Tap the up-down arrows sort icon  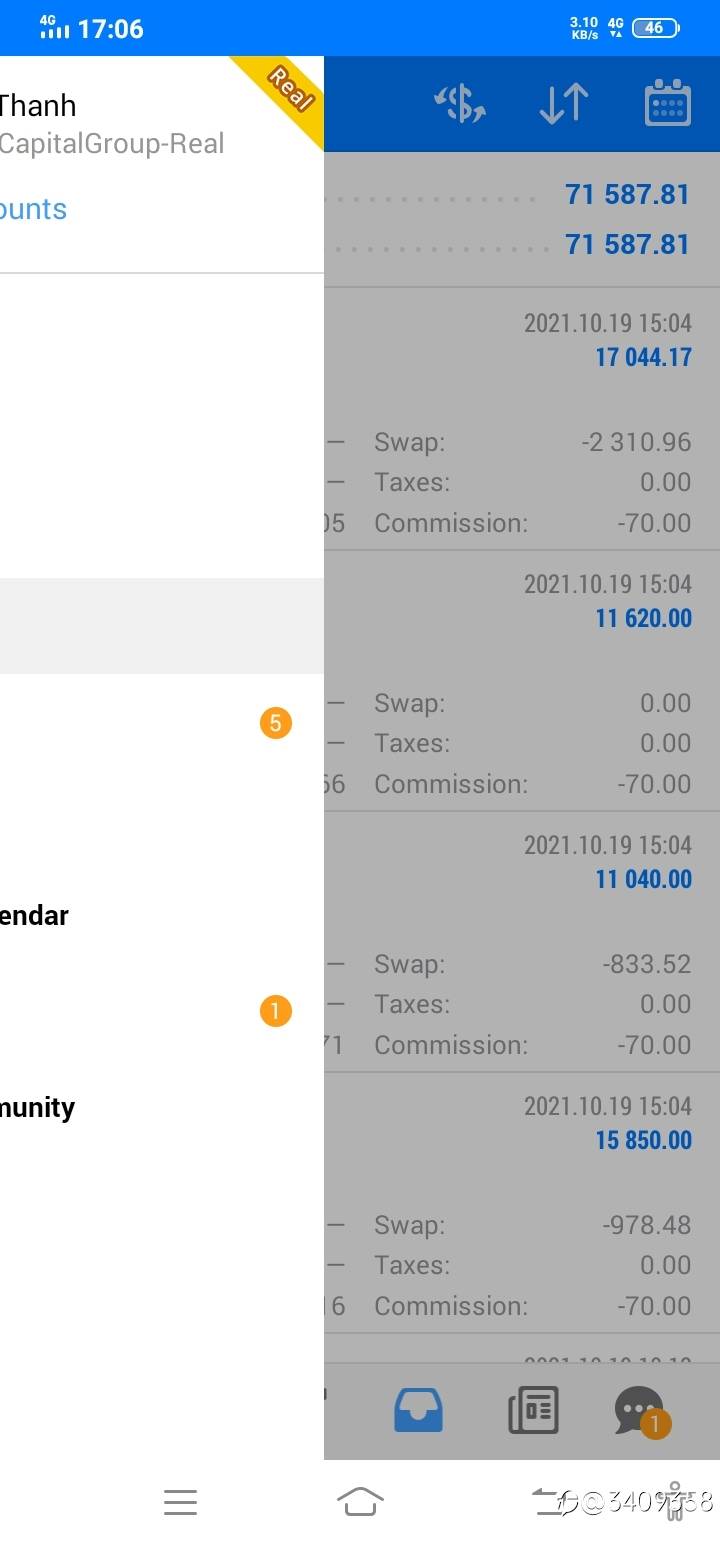564,104
